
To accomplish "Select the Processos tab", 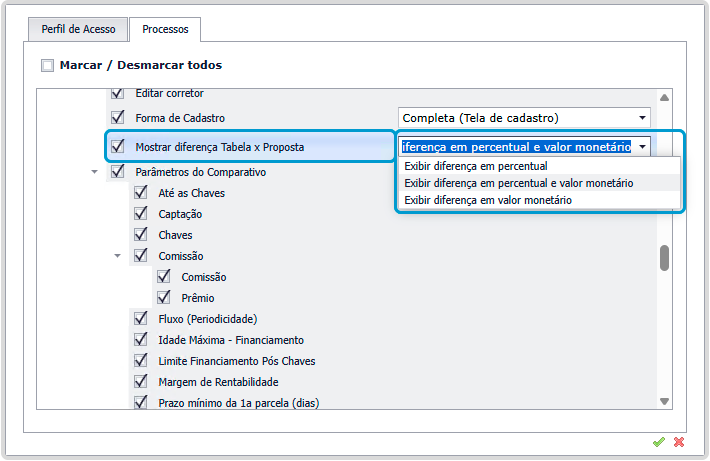I will tap(165, 29).
